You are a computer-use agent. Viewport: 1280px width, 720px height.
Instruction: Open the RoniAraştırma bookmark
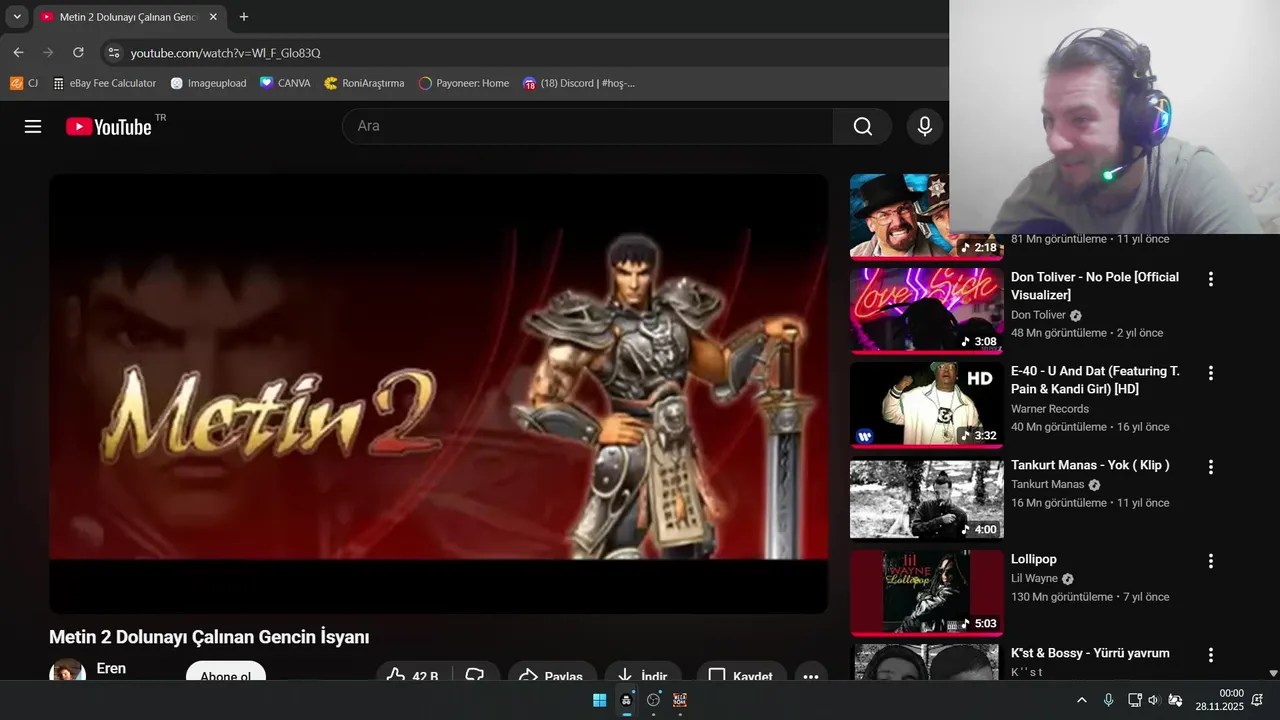364,83
